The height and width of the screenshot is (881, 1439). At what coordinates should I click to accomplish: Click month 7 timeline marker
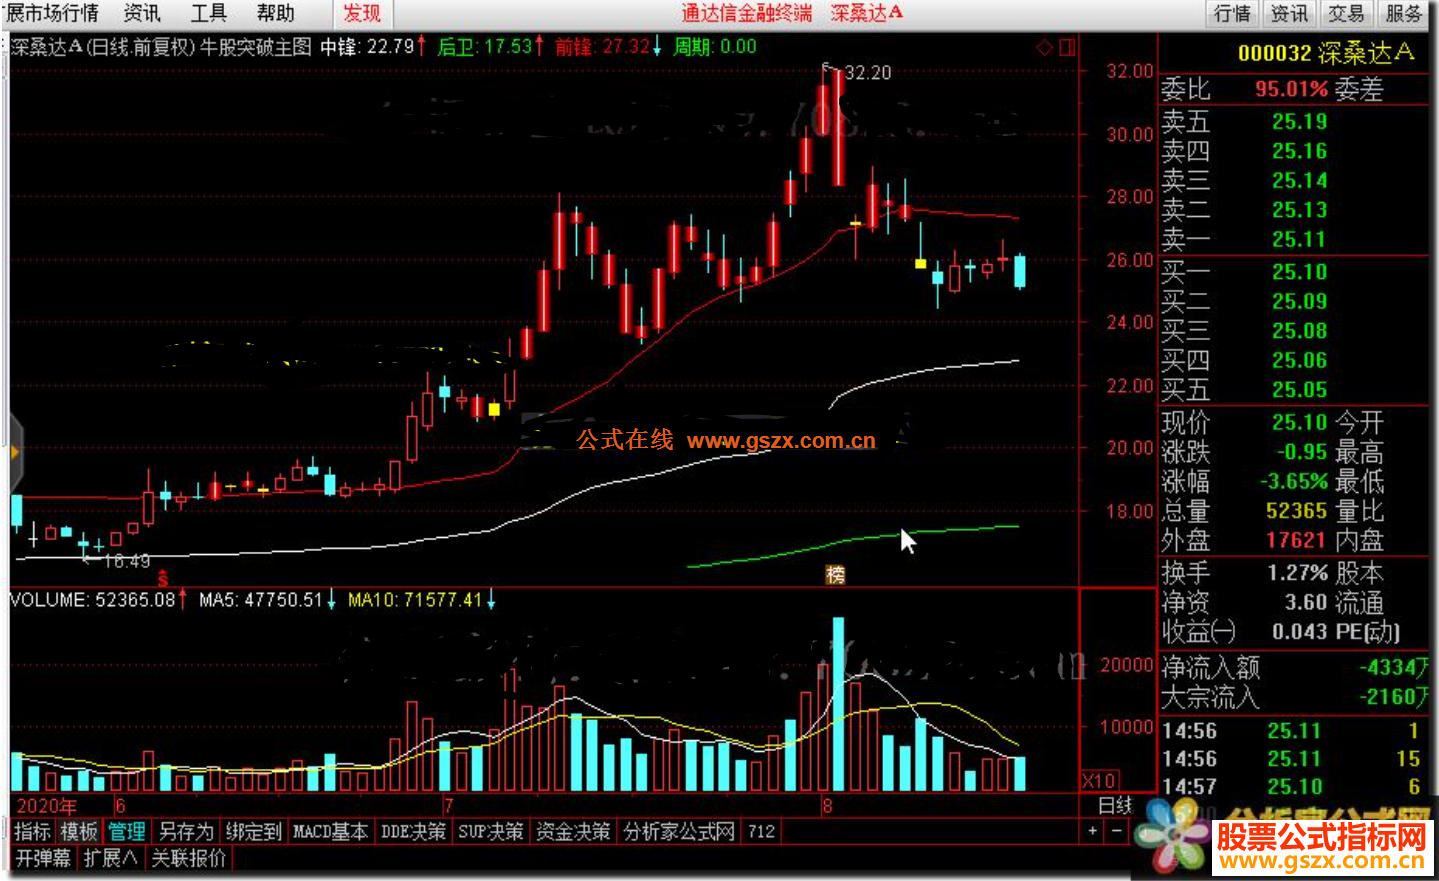pos(448,805)
